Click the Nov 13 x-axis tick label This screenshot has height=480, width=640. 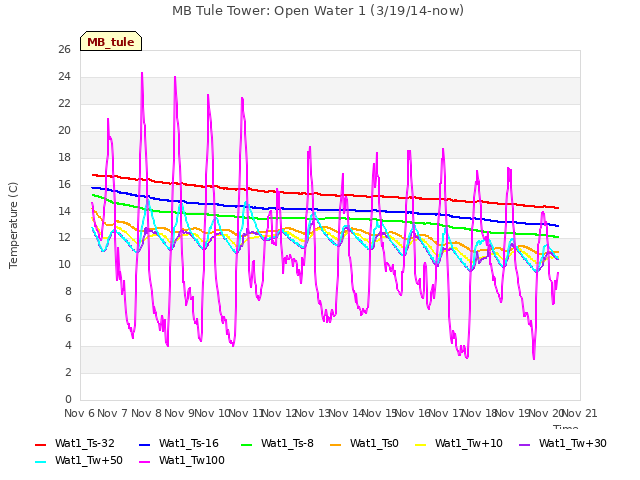point(312,413)
